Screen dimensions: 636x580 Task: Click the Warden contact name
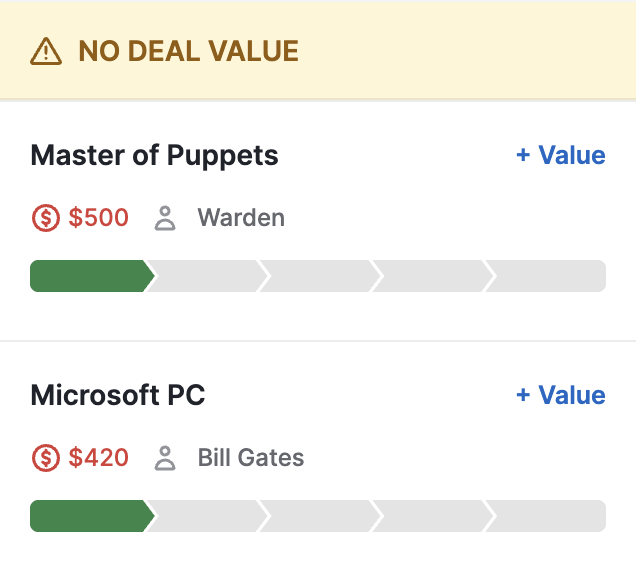241,218
